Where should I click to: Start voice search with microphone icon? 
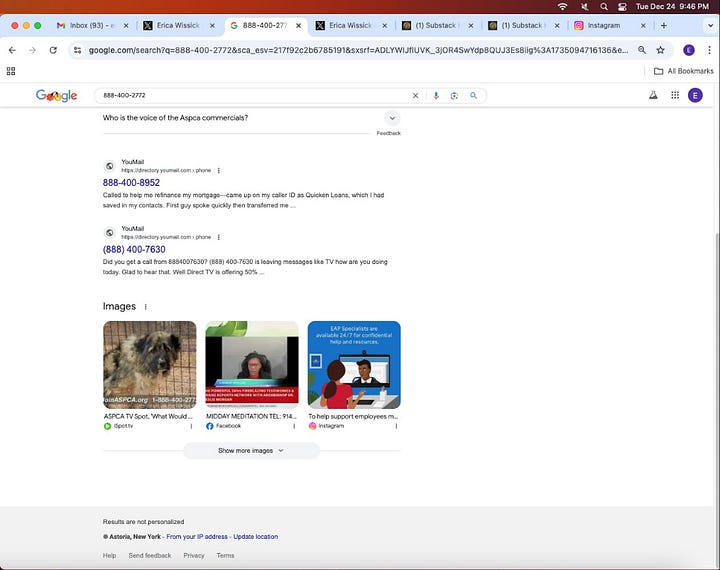click(x=436, y=96)
